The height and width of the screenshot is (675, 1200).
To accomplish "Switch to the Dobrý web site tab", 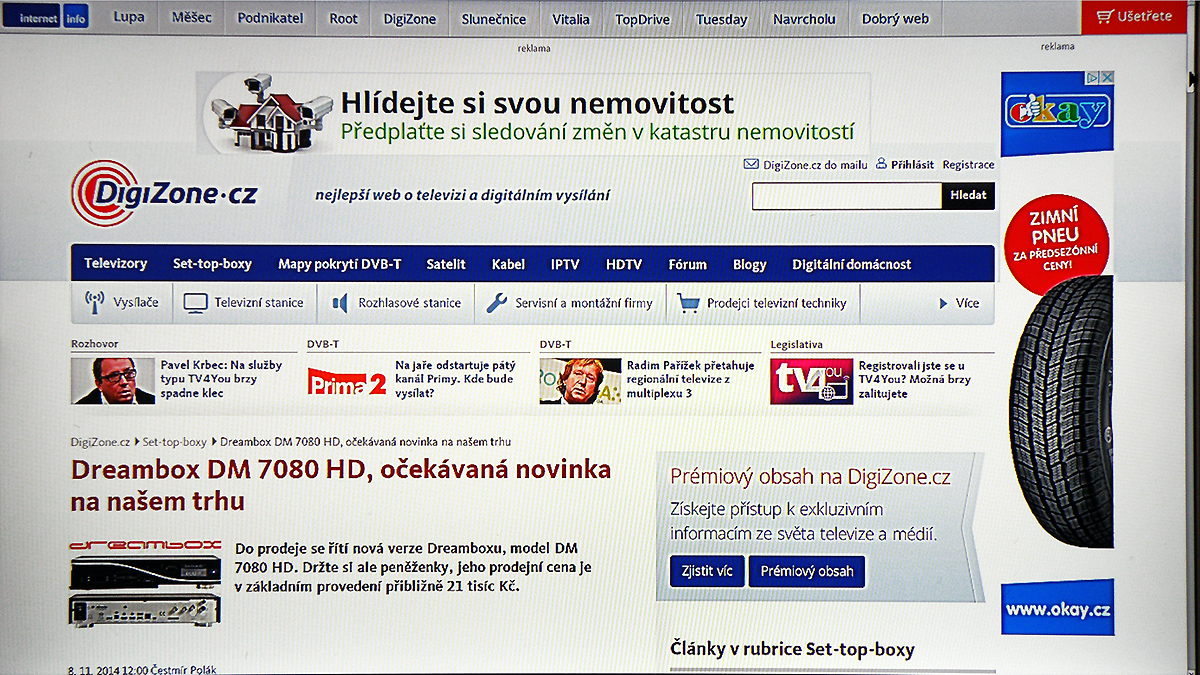I will 895,18.
